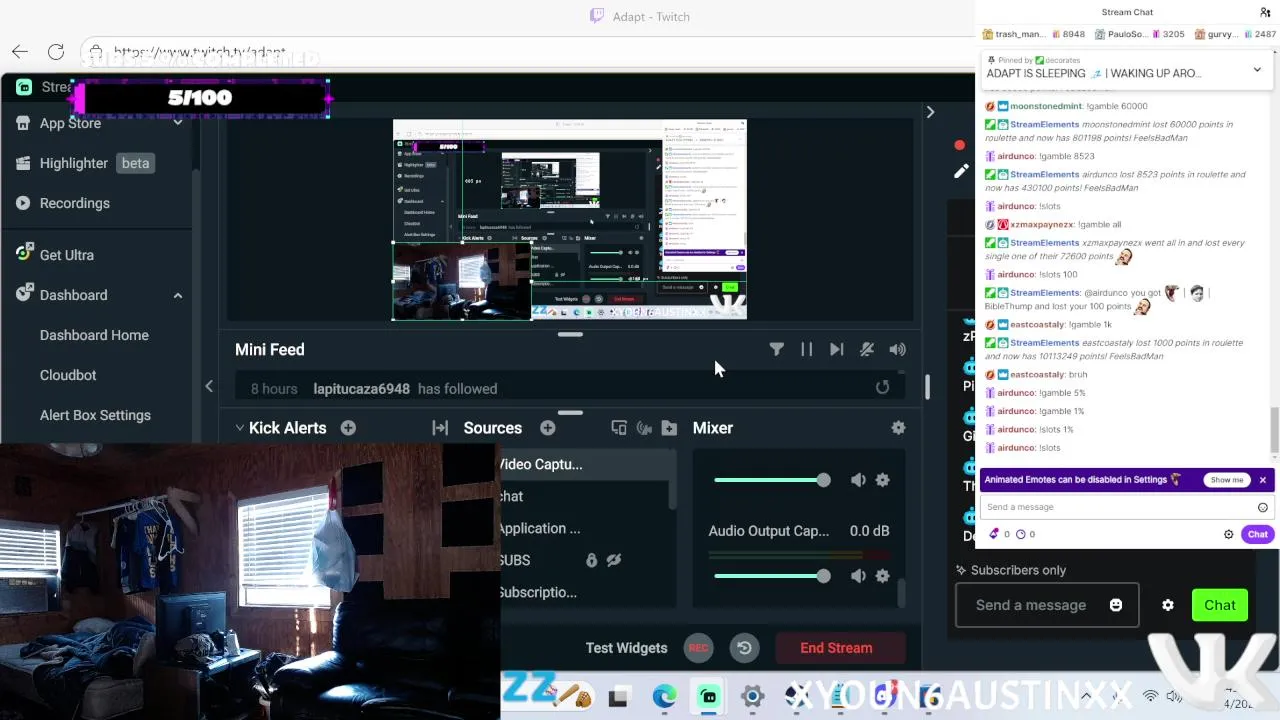Image resolution: width=1280 pixels, height=720 pixels.
Task: Expand the pinned ADAPT IS SLEEPING message
Action: (x=1257, y=70)
